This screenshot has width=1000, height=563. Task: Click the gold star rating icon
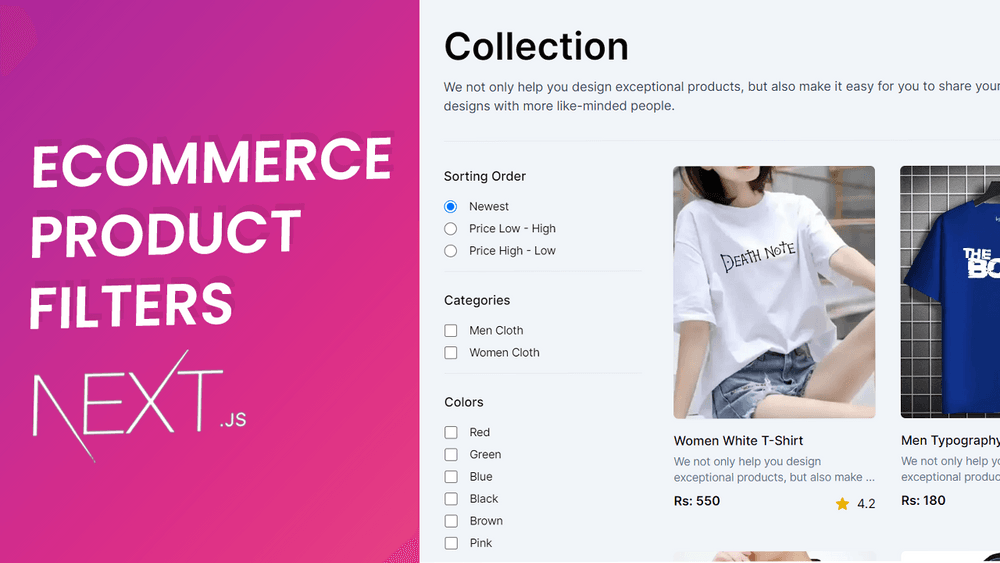click(842, 504)
